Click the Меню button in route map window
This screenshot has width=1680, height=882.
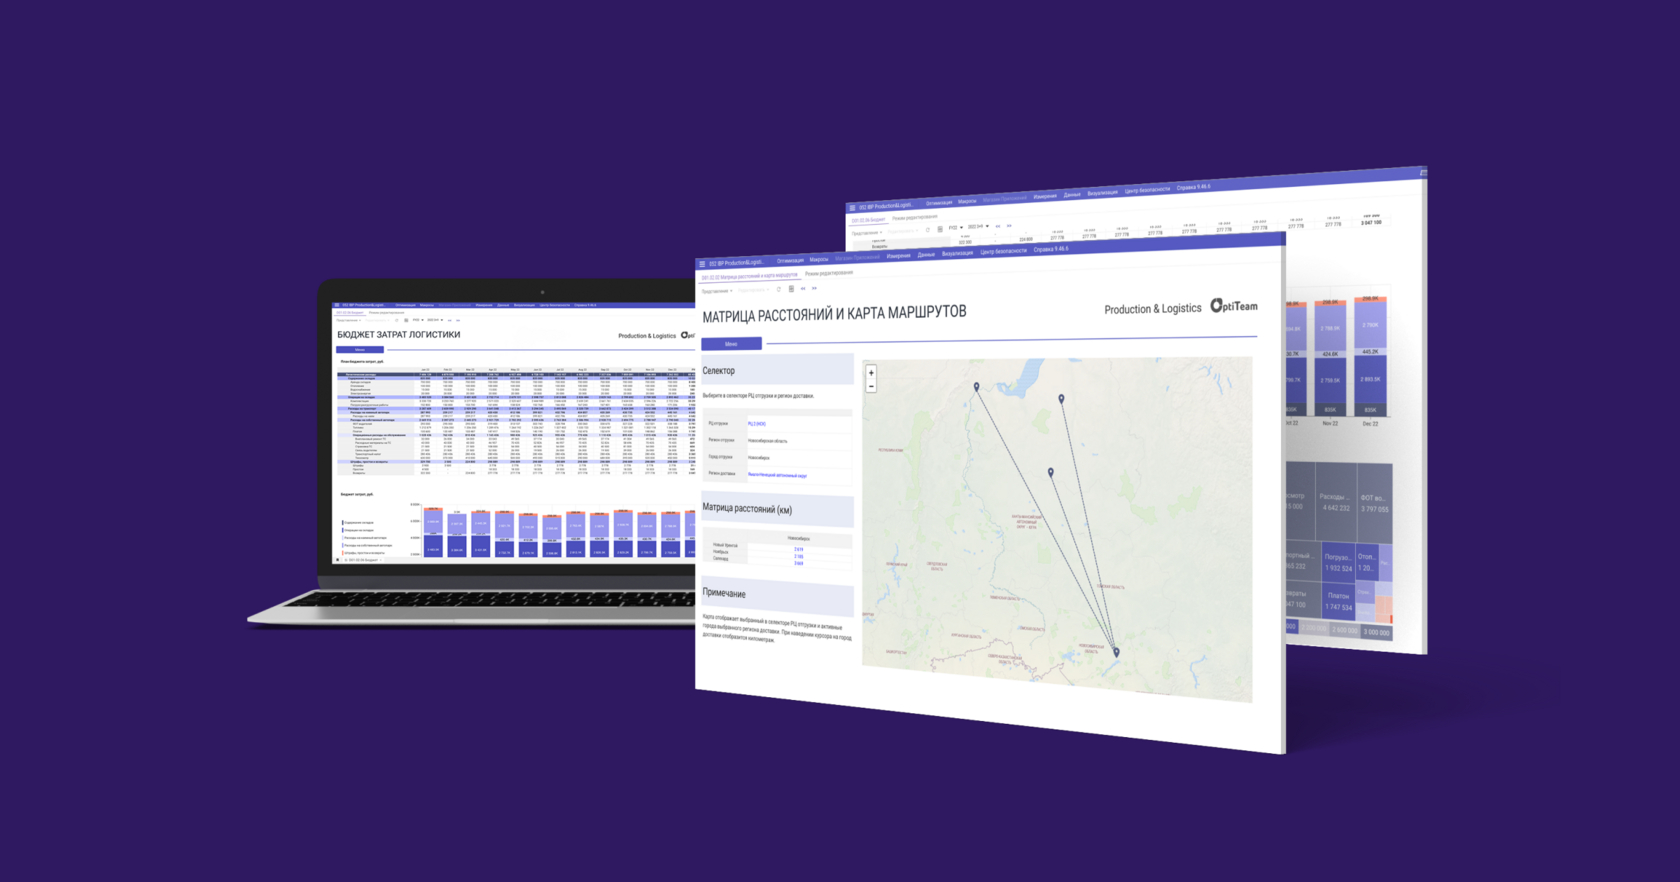coord(731,343)
